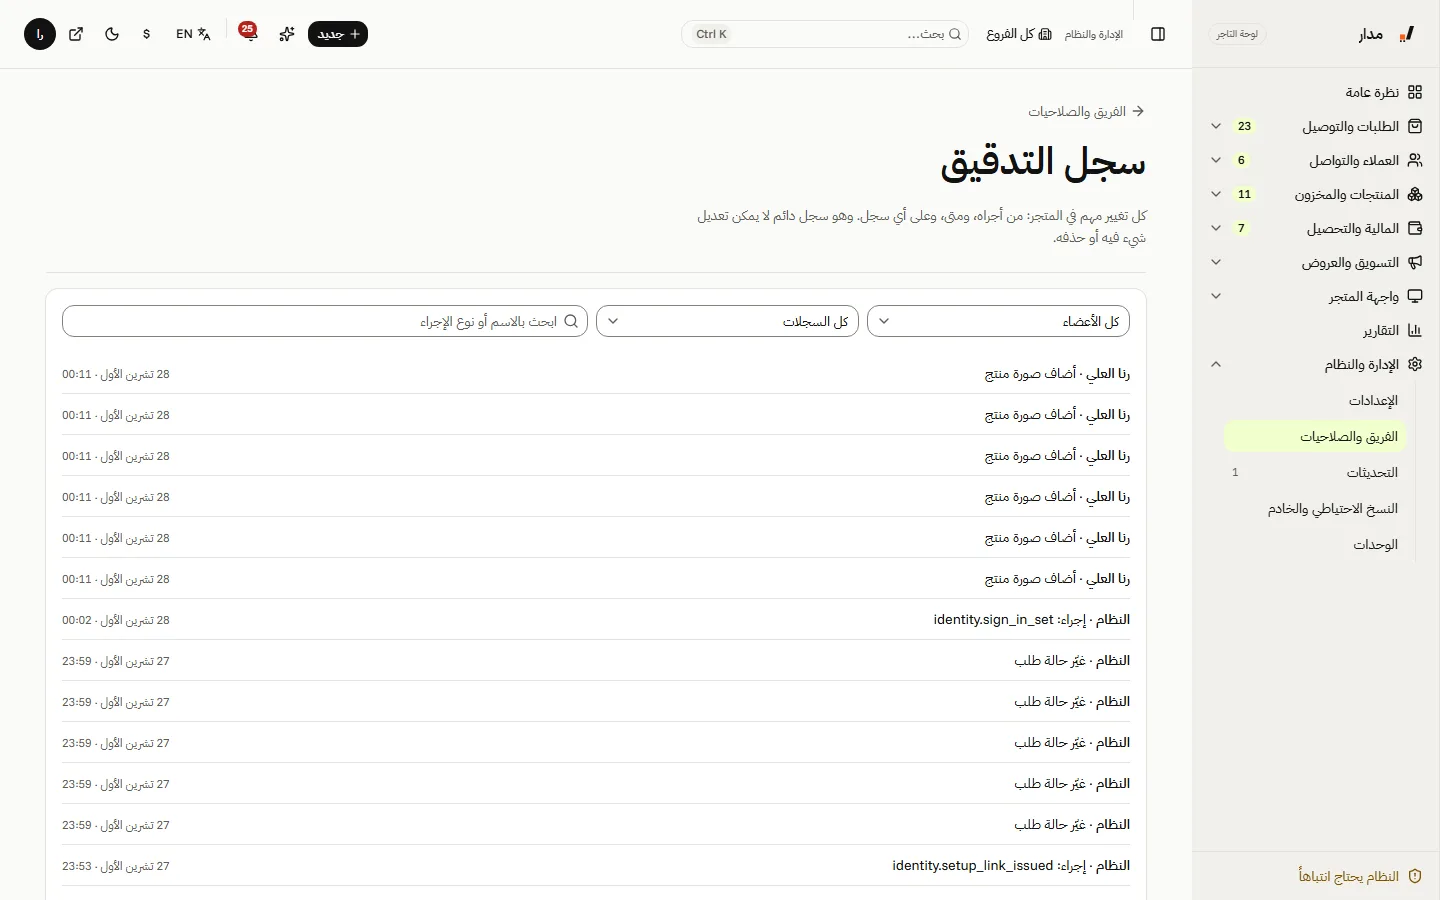Open النسخ الاحتياطي والخادم item
The image size is (1440, 900).
[x=1315, y=508]
